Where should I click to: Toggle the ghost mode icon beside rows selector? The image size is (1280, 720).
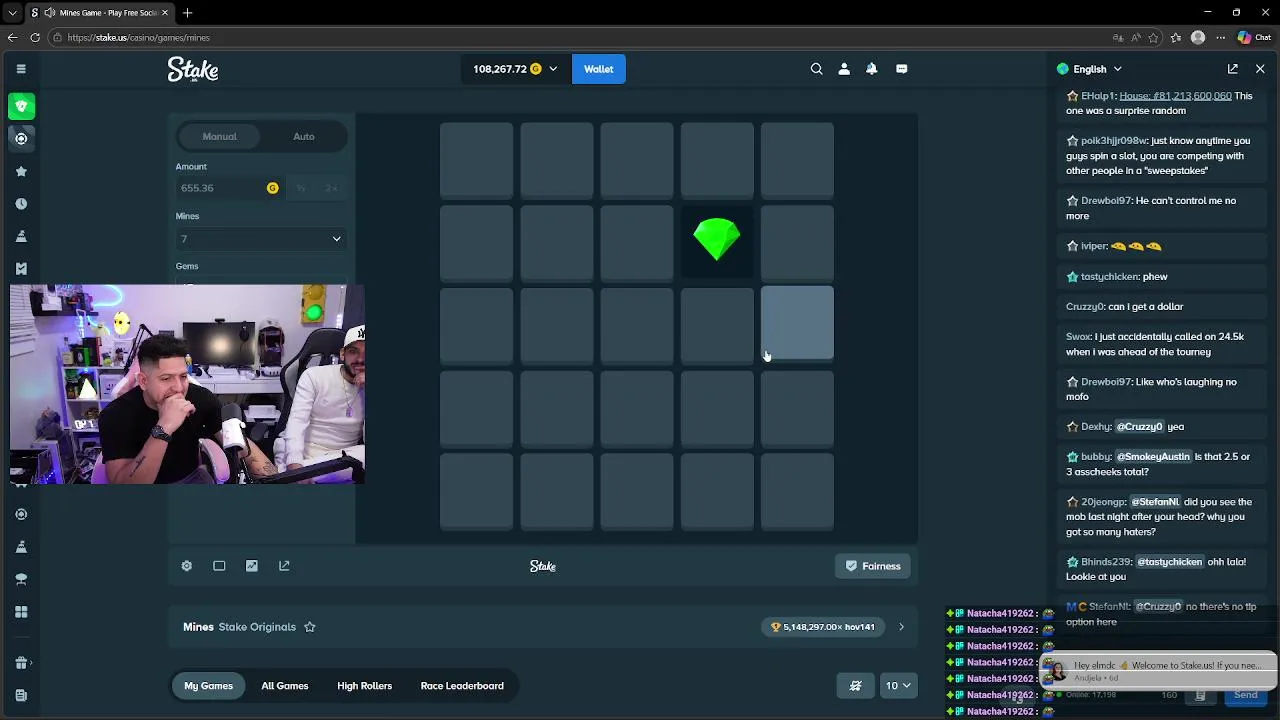pos(855,686)
